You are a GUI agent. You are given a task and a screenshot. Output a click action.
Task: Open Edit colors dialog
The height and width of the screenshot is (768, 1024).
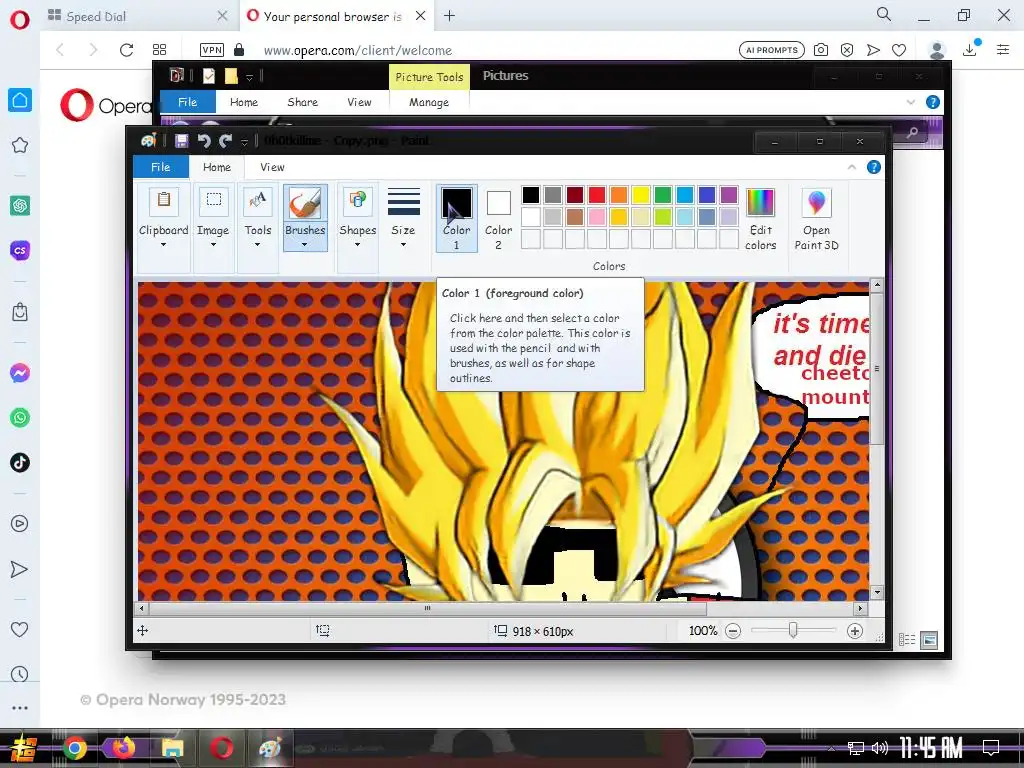[760, 219]
